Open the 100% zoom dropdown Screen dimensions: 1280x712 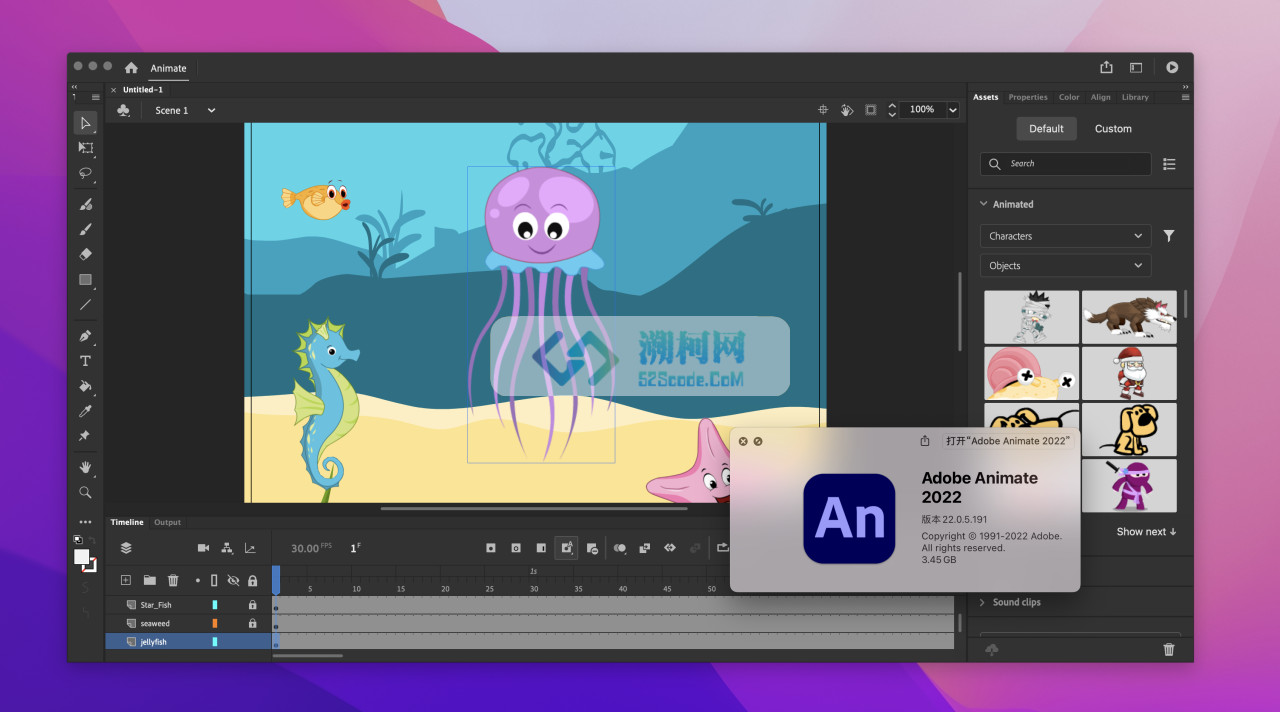pos(953,110)
